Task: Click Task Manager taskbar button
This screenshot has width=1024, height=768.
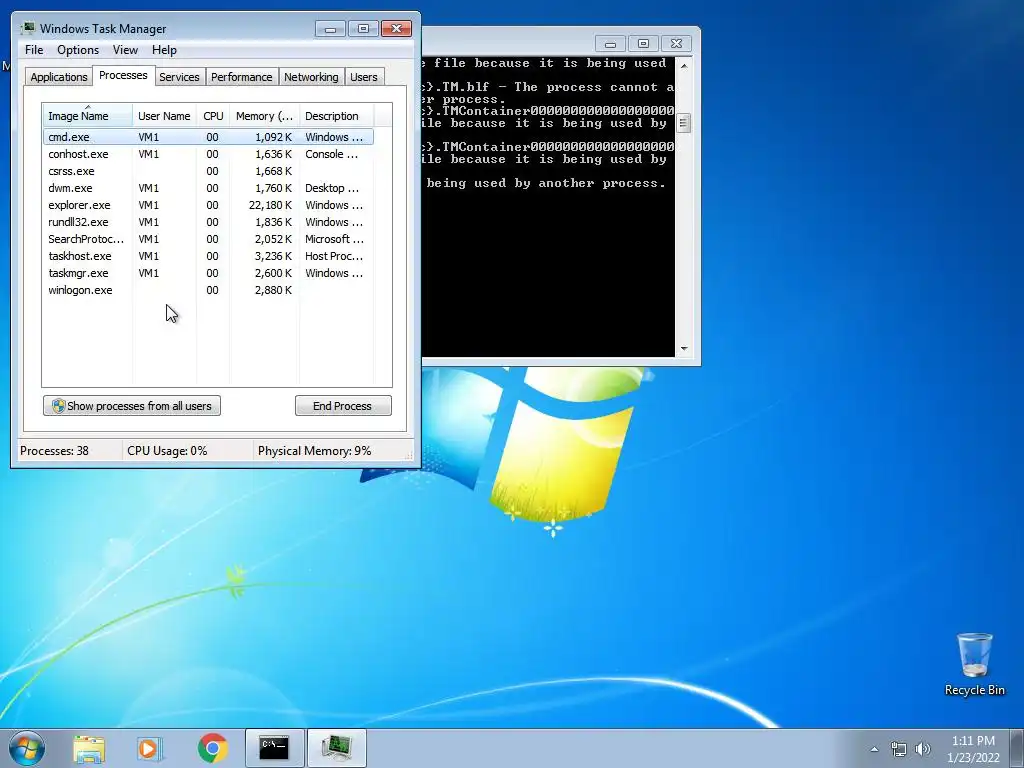Action: 336,748
